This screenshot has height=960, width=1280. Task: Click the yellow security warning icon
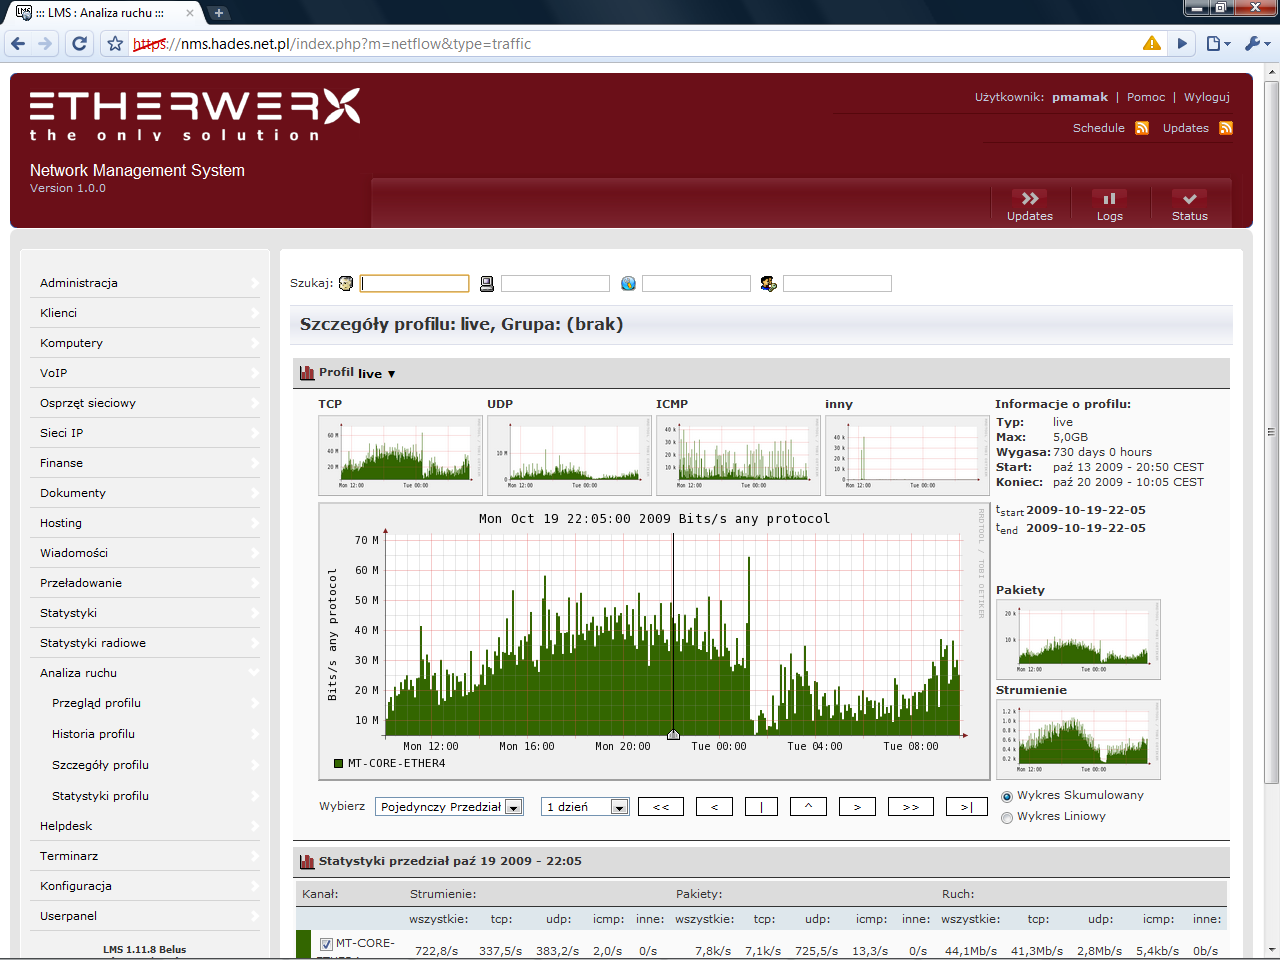point(1152,43)
